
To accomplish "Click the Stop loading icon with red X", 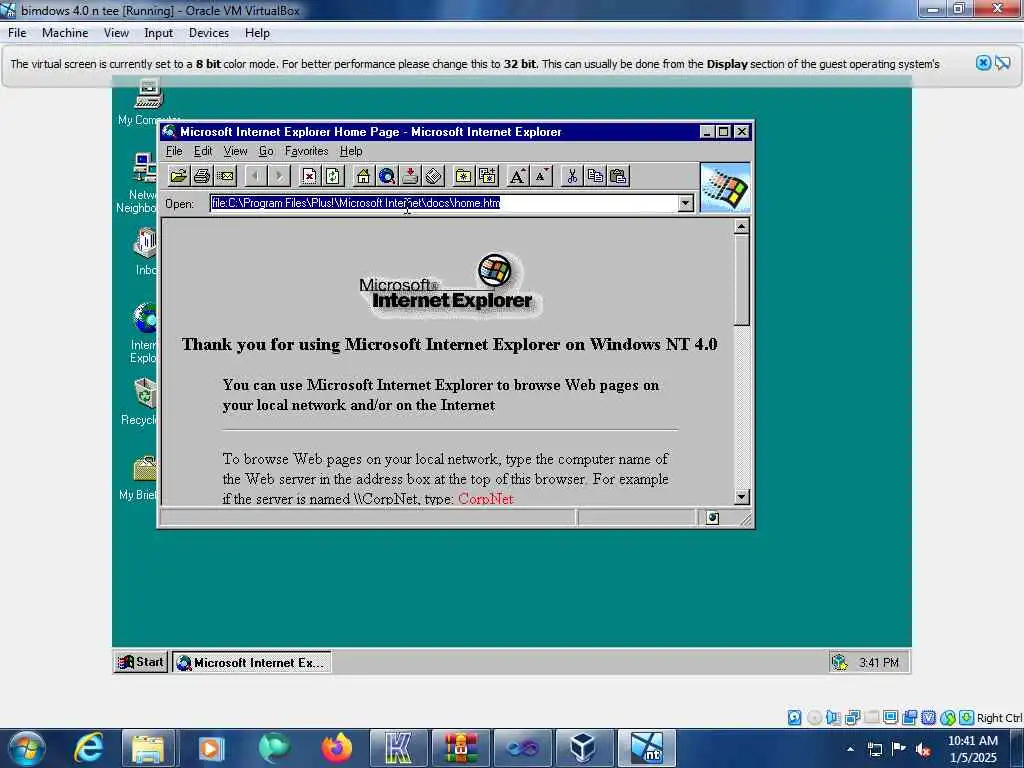I will [x=310, y=176].
